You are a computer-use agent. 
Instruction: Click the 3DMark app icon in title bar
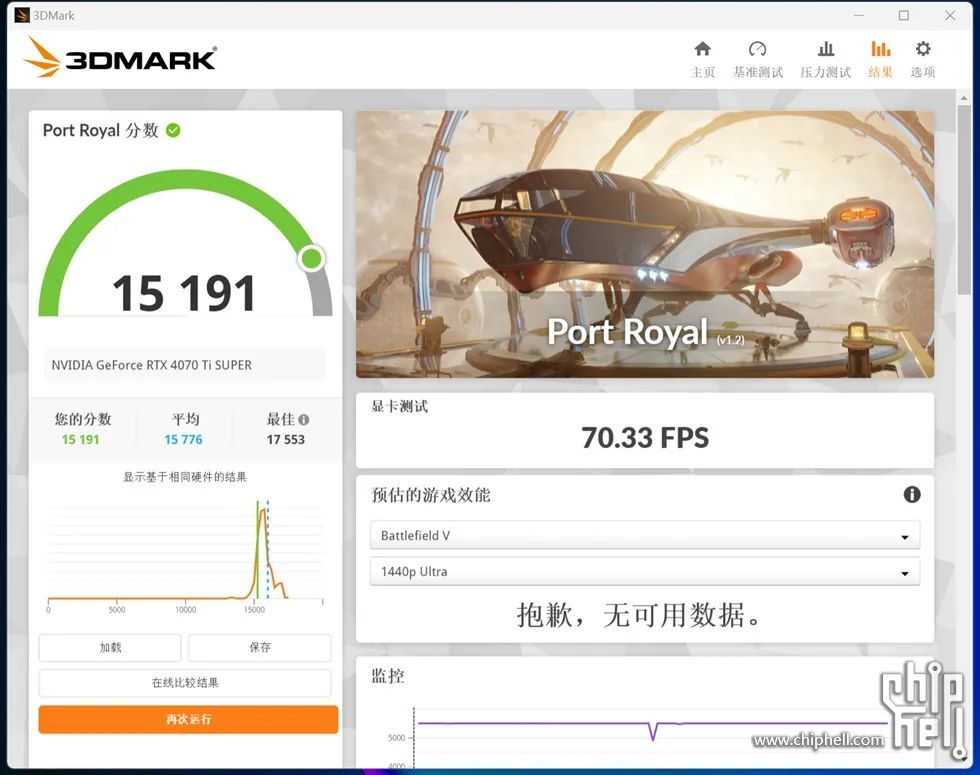coord(22,15)
